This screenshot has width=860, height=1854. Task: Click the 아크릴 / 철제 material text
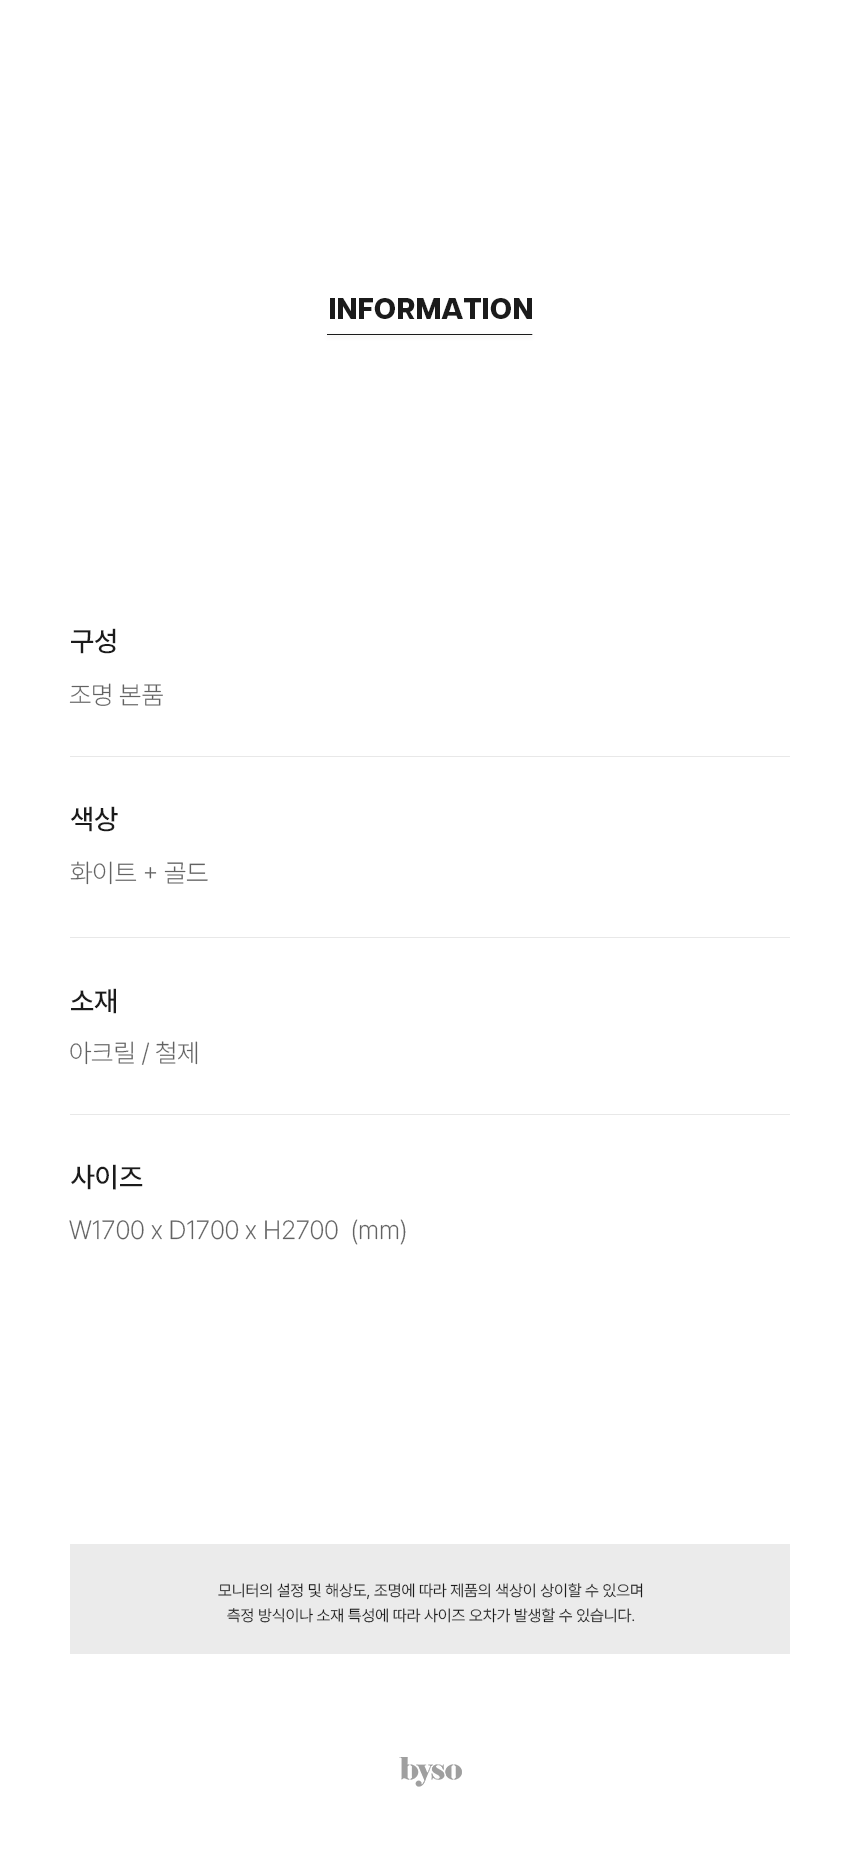[134, 1052]
